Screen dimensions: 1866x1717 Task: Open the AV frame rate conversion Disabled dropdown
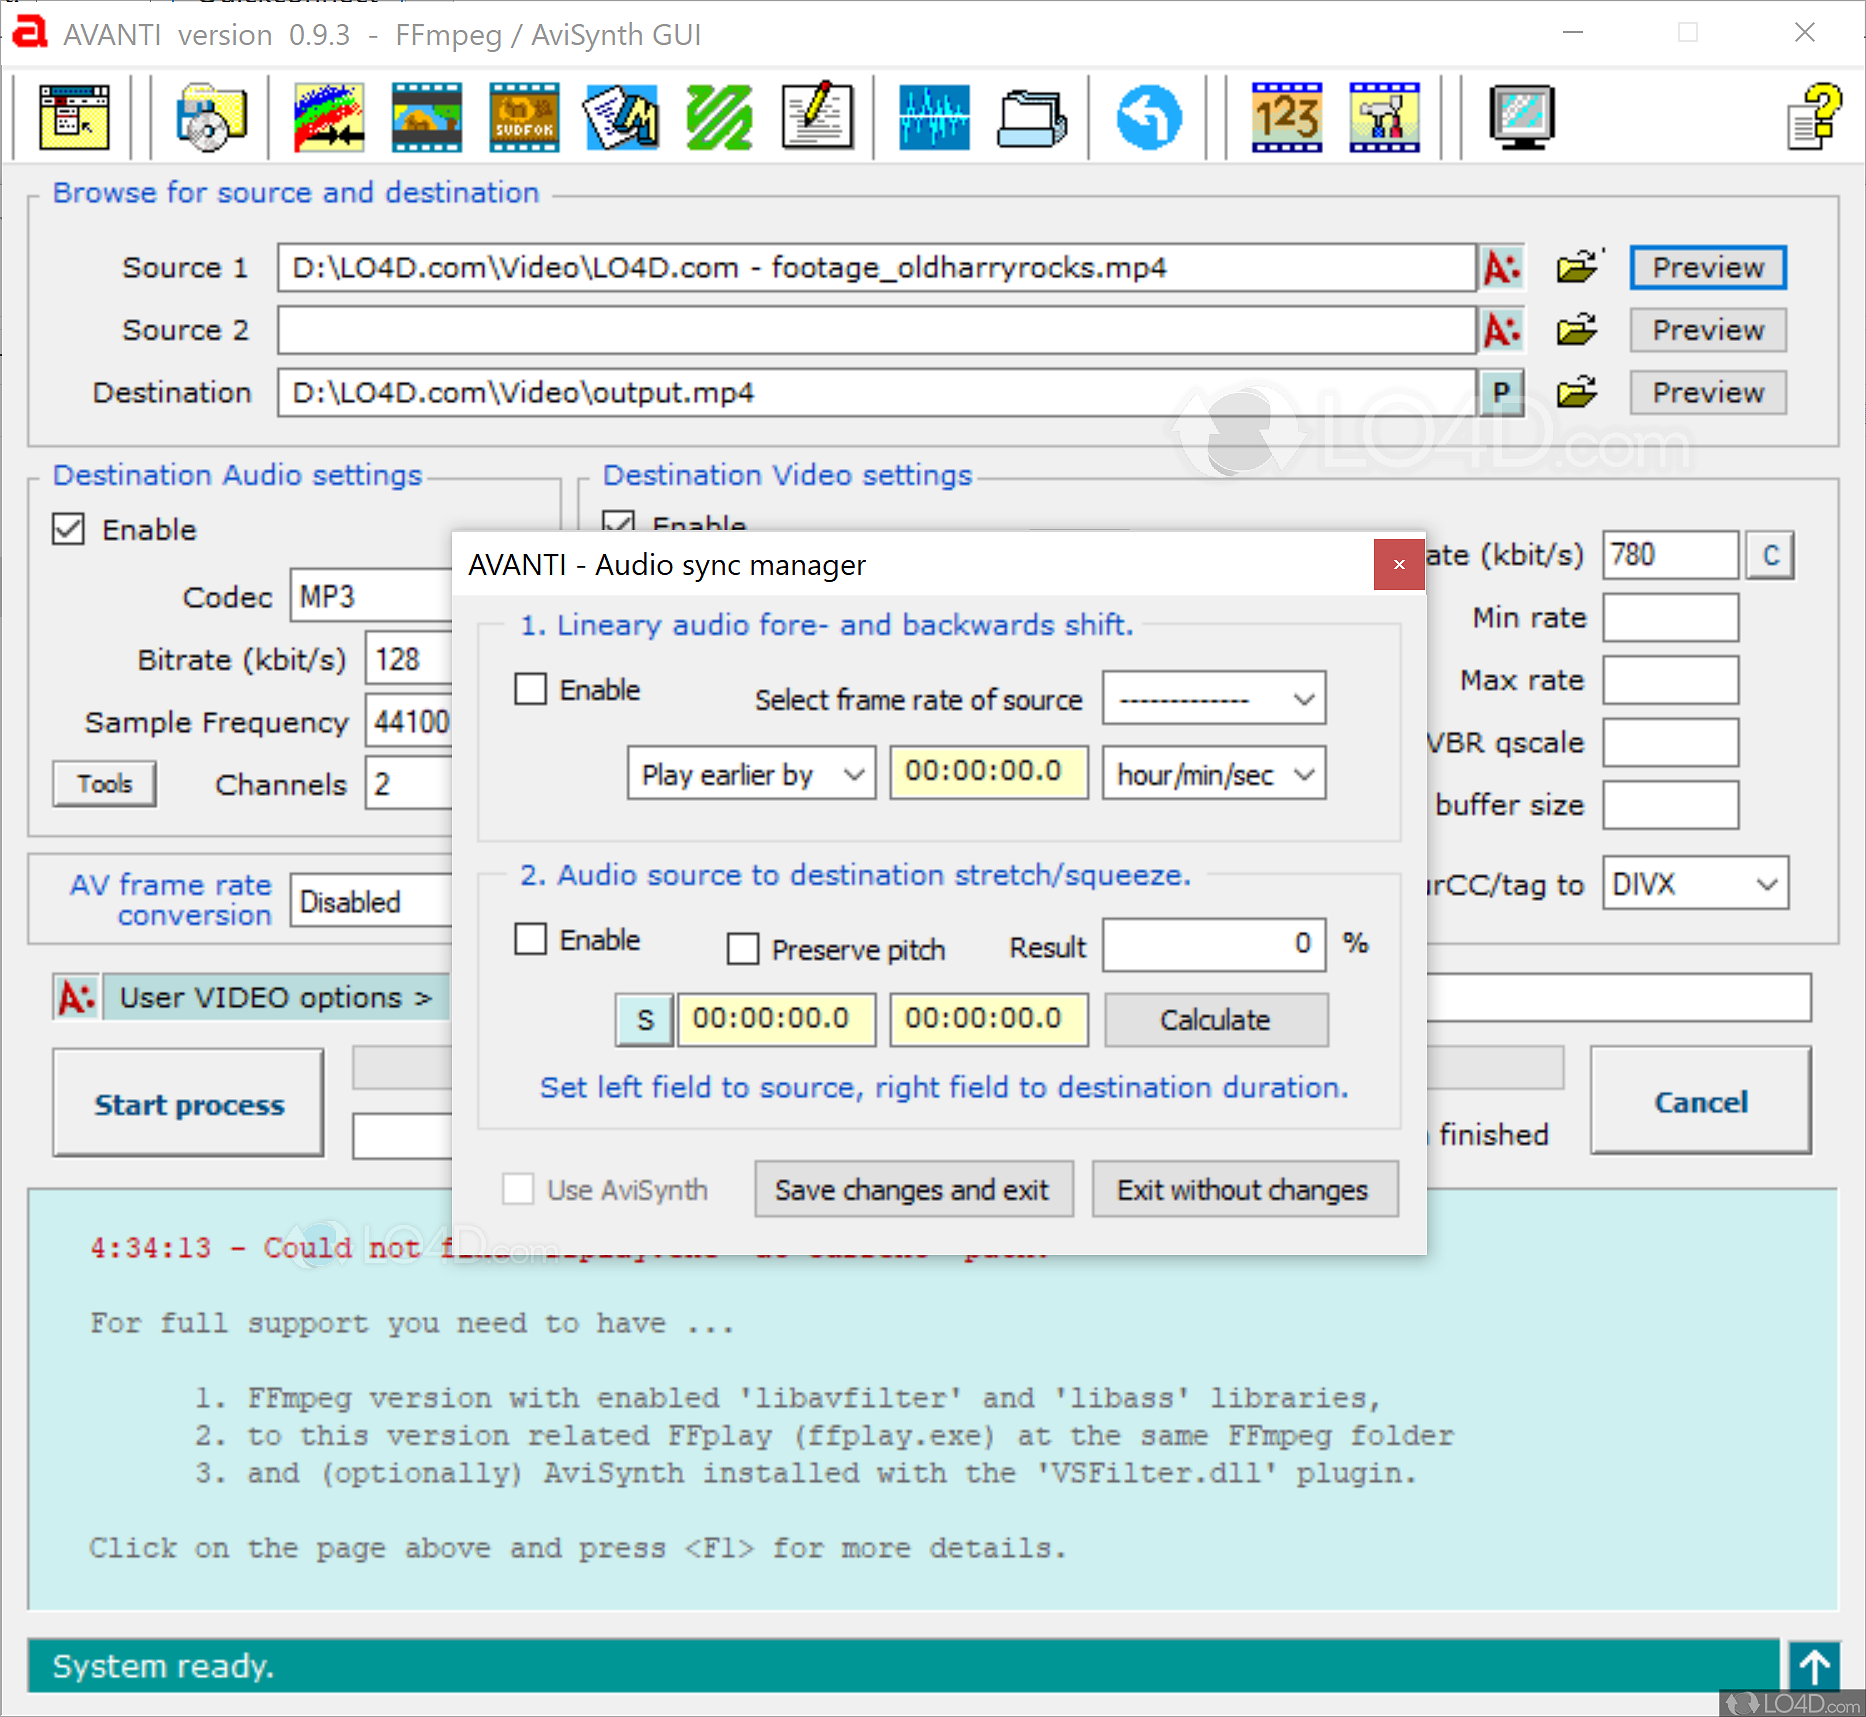click(372, 901)
